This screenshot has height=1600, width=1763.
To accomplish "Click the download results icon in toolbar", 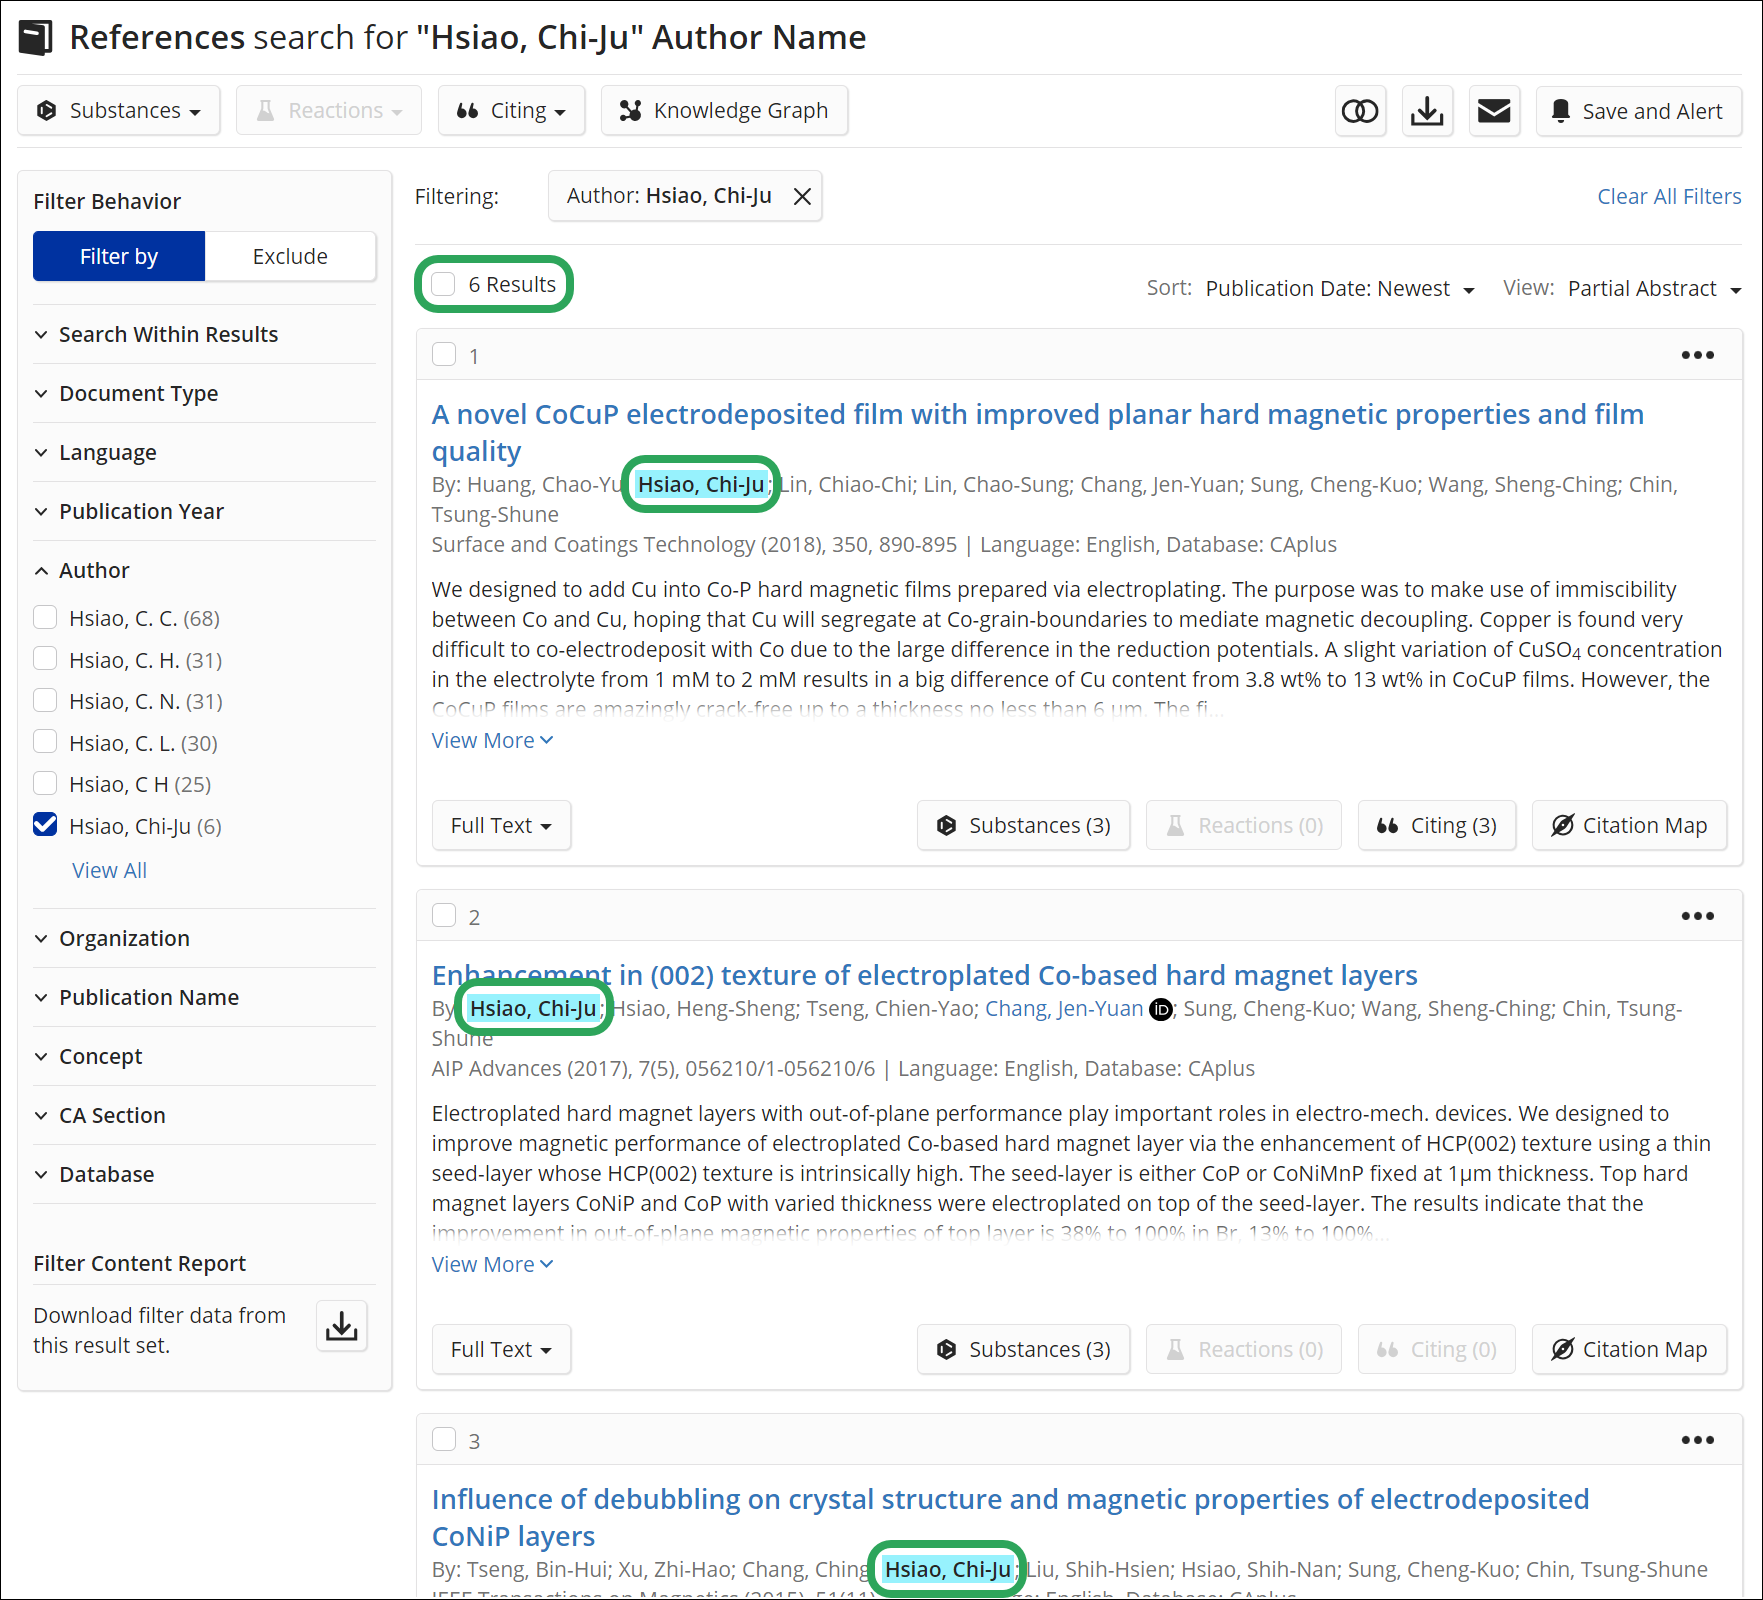I will tap(1427, 111).
